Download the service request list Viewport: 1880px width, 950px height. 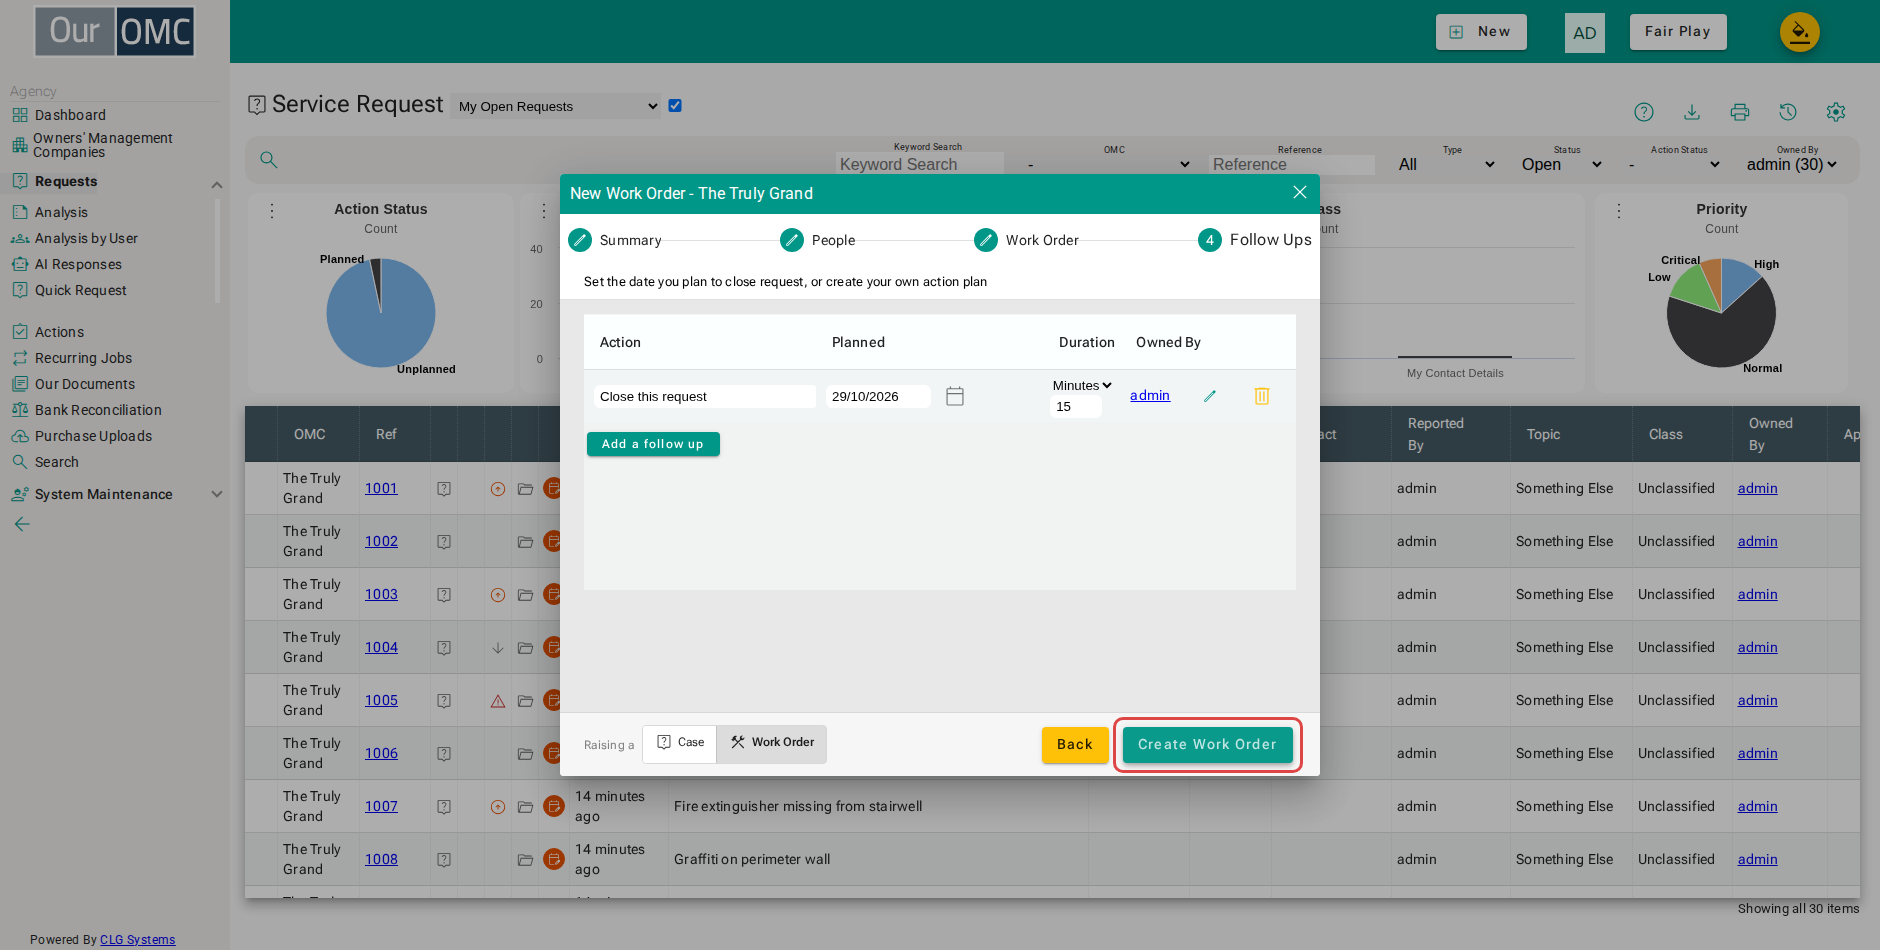(x=1692, y=112)
